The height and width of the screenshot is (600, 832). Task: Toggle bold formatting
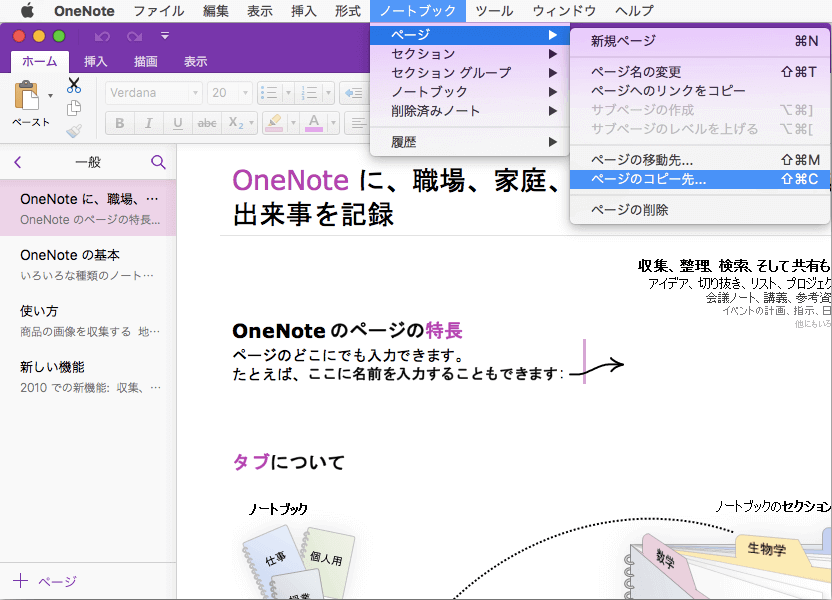tap(118, 123)
